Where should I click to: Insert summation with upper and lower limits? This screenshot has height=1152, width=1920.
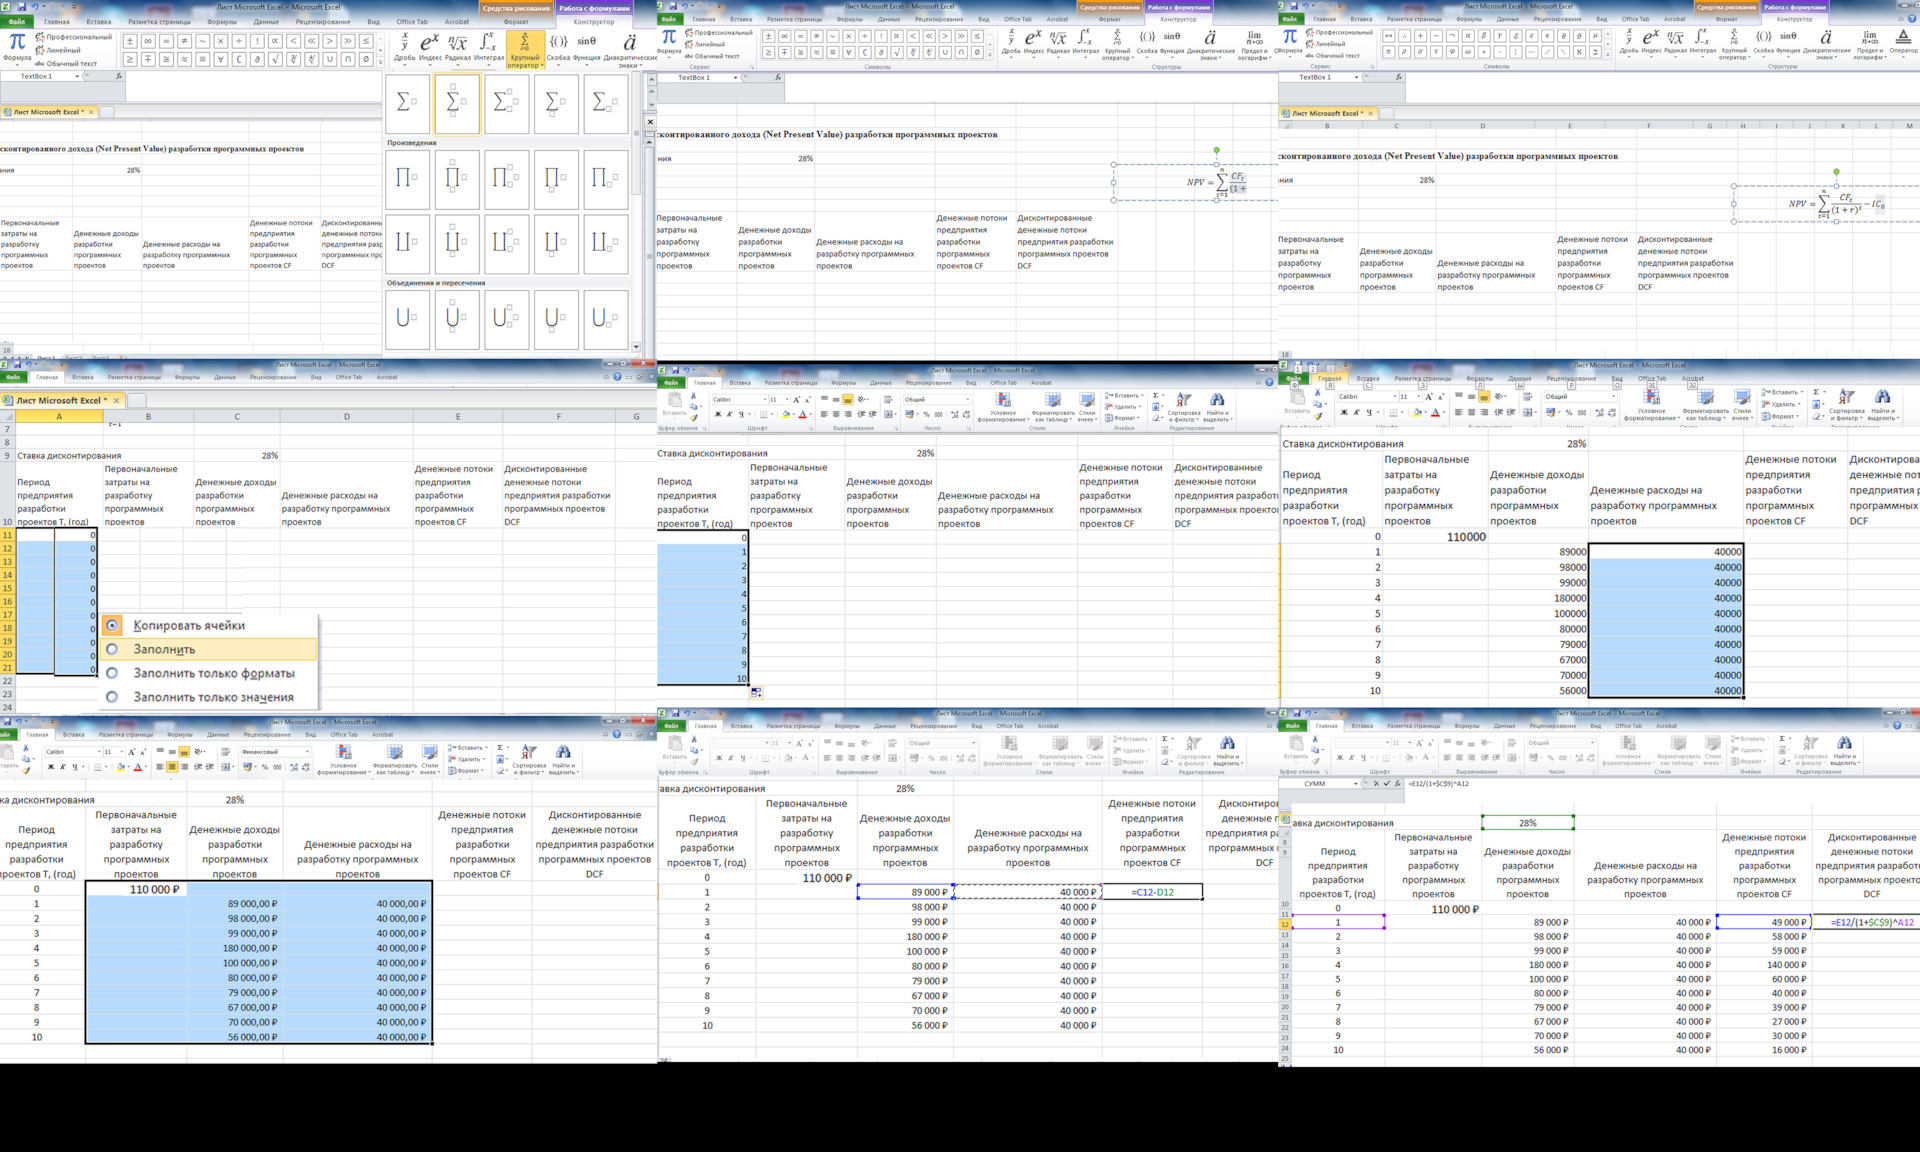(457, 103)
